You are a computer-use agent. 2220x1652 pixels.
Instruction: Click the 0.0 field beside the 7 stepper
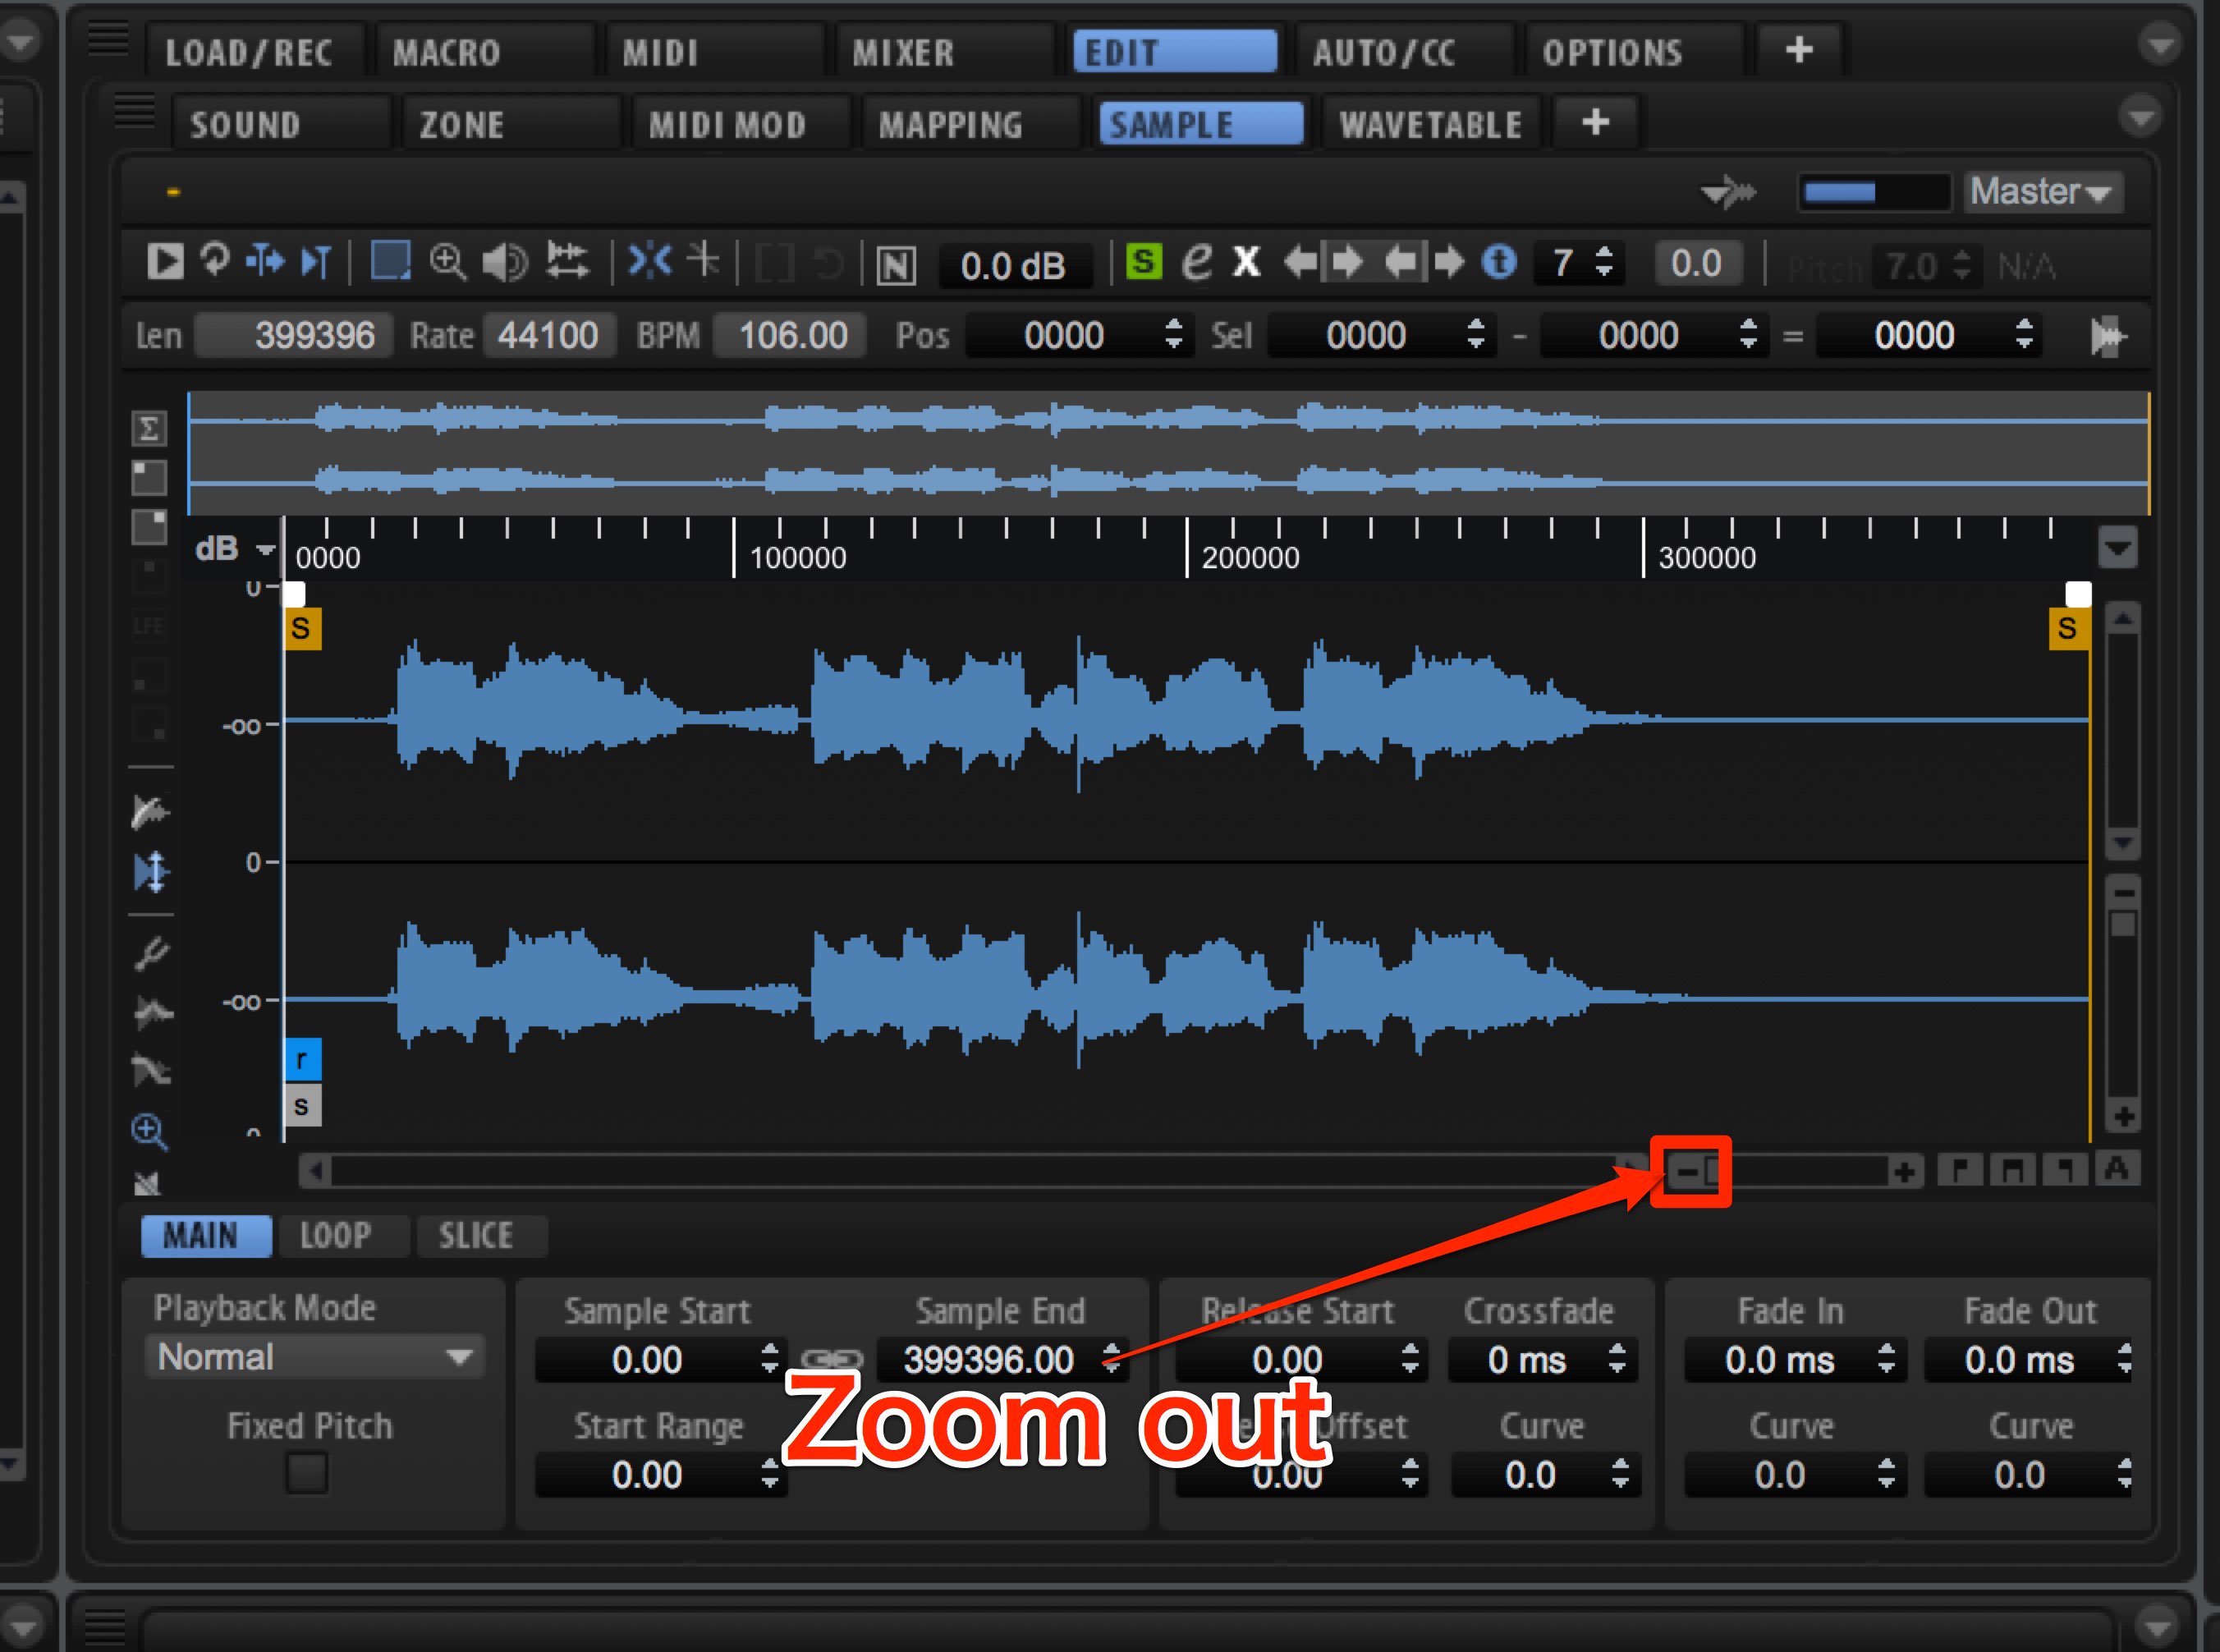(x=1696, y=263)
